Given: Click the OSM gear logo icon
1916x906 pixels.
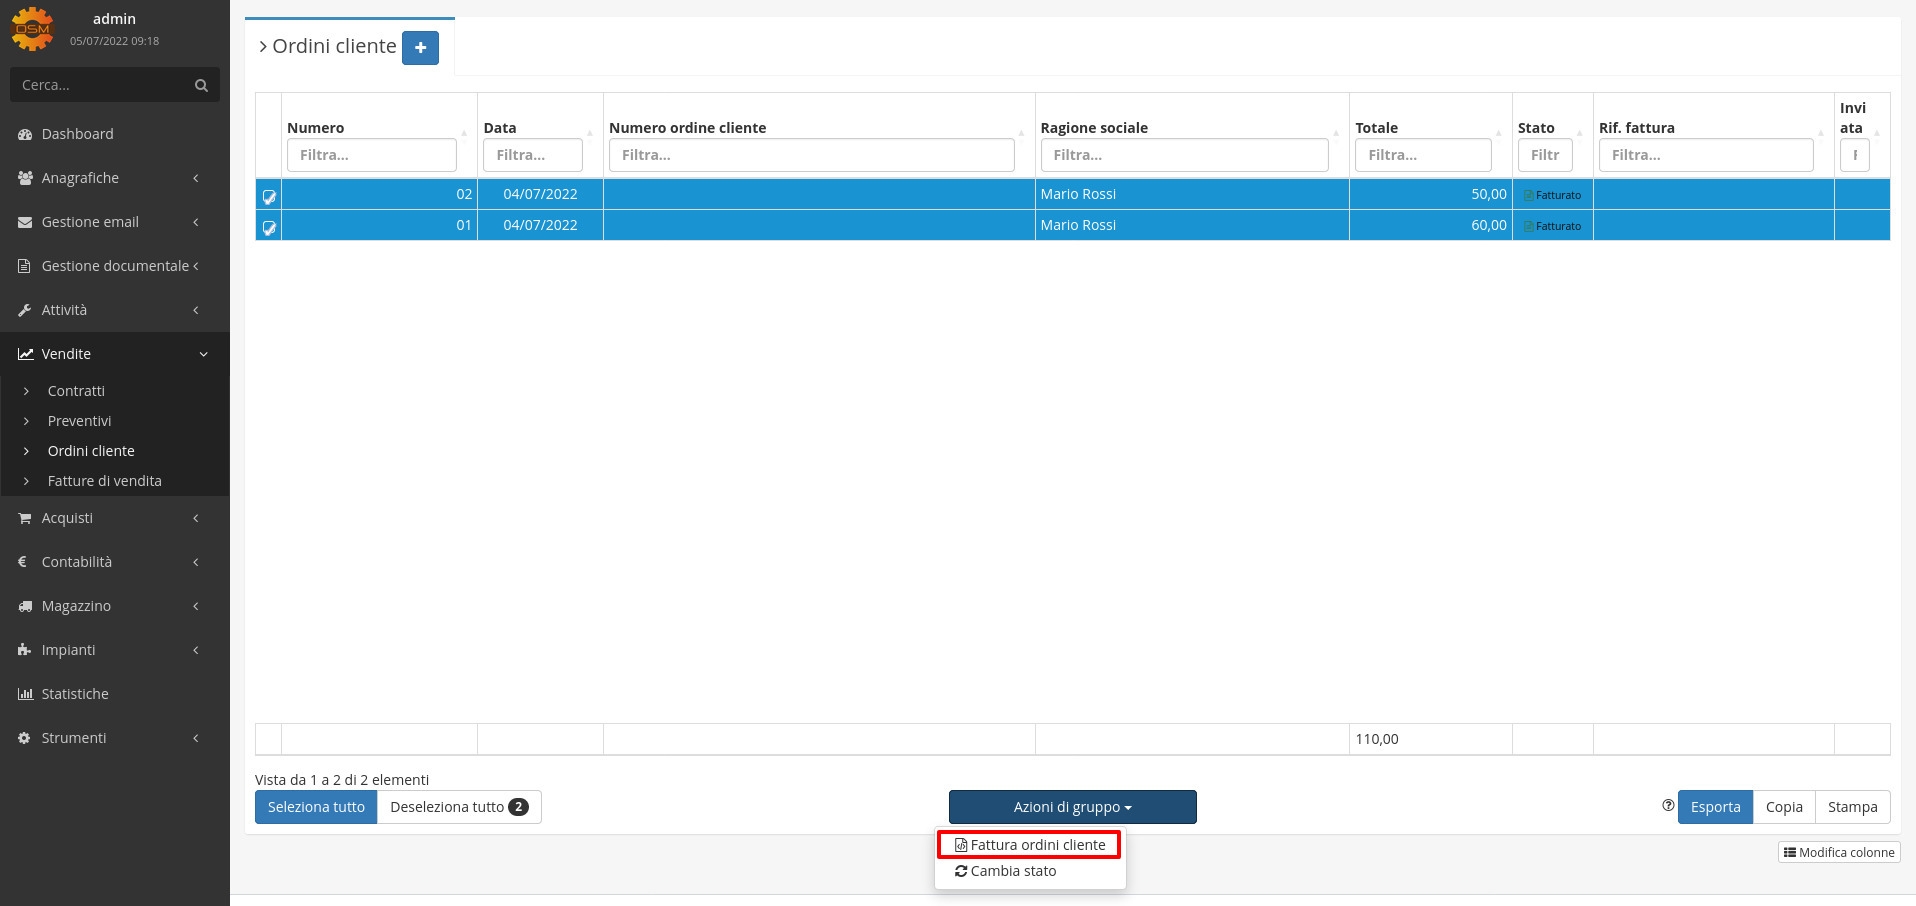Looking at the screenshot, I should click(x=32, y=28).
